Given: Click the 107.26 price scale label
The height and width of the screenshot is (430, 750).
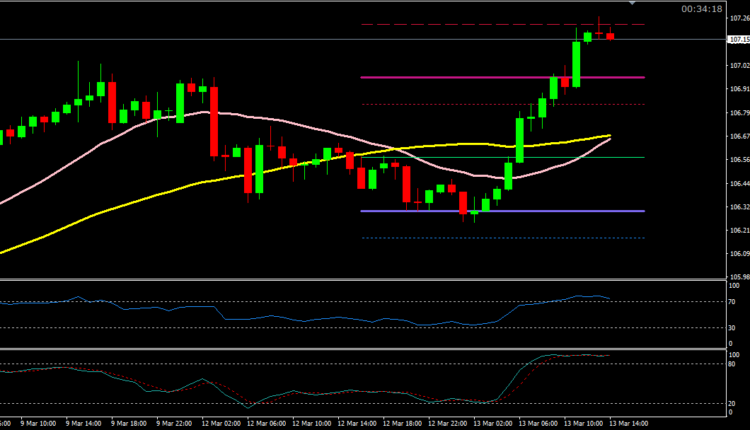Looking at the screenshot, I should [x=737, y=18].
